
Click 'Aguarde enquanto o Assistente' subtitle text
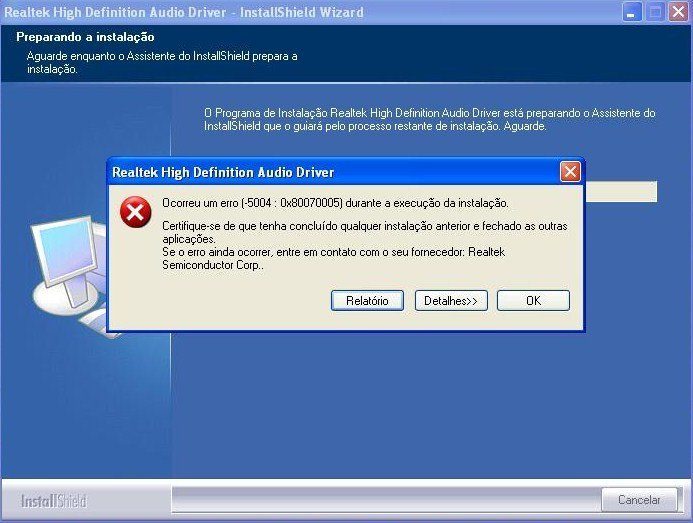(x=162, y=62)
